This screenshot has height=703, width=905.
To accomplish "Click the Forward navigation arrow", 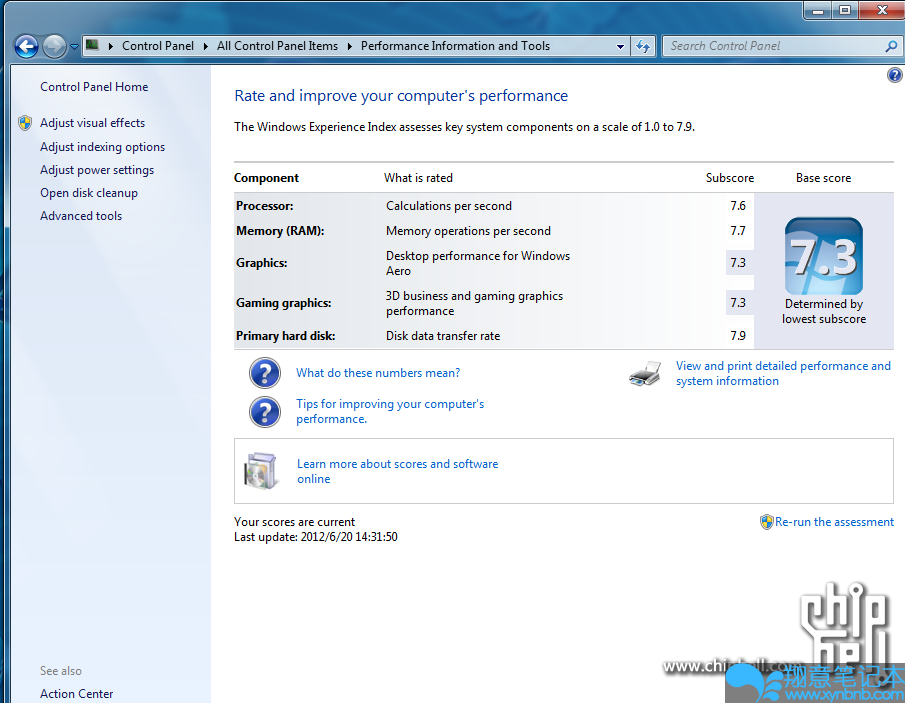I will tap(54, 46).
